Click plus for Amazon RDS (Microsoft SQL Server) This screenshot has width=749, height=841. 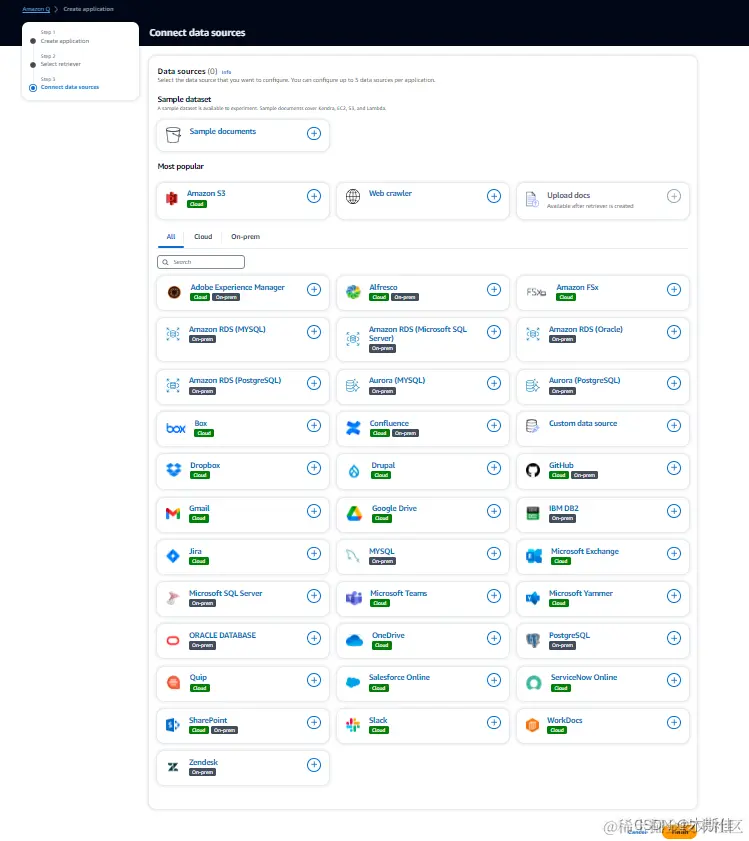tap(494, 332)
